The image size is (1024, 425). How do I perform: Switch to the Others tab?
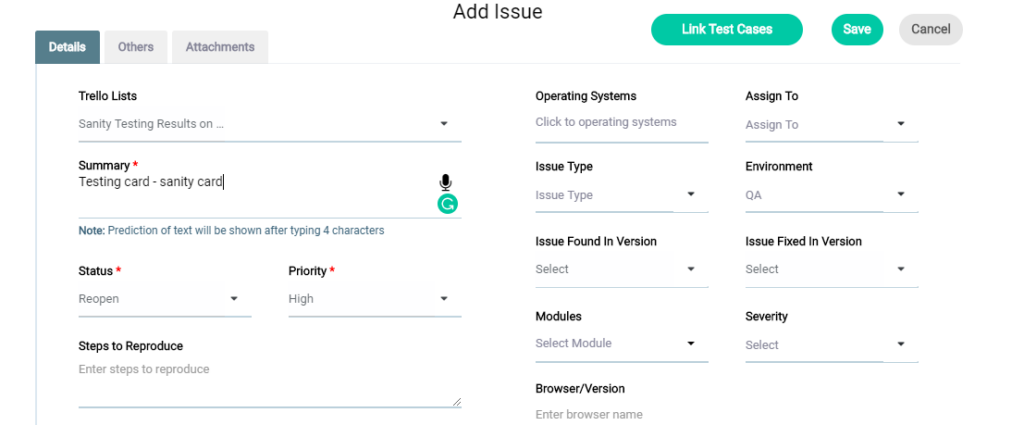pyautogui.click(x=136, y=47)
